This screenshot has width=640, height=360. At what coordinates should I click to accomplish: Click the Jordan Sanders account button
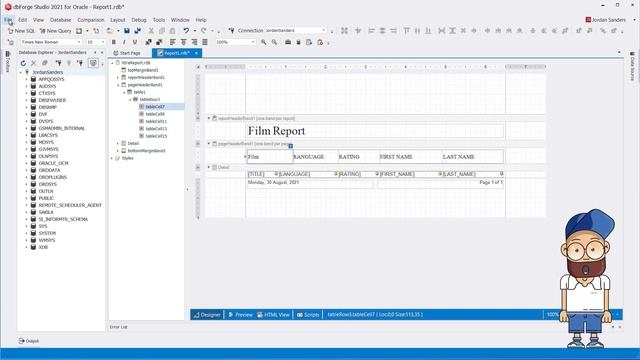pos(605,20)
